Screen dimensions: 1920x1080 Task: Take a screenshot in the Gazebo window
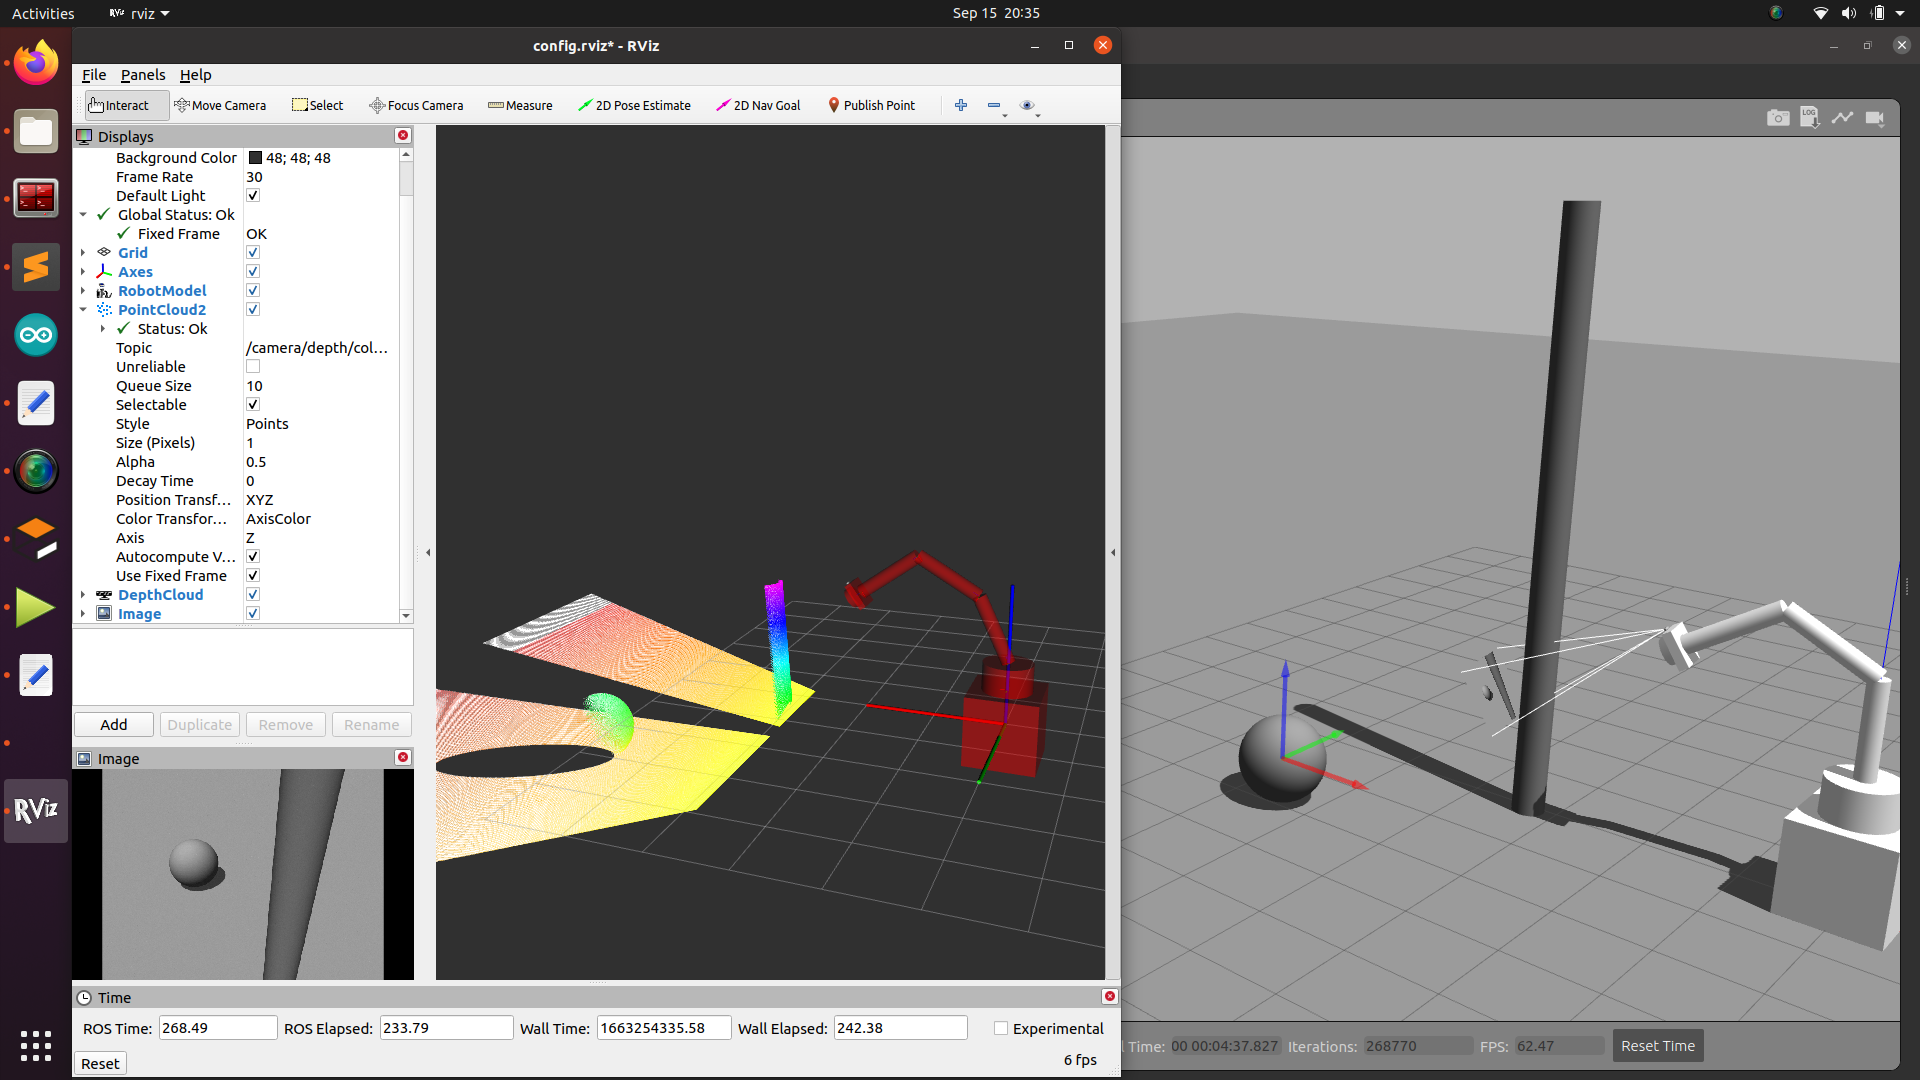click(x=1778, y=118)
